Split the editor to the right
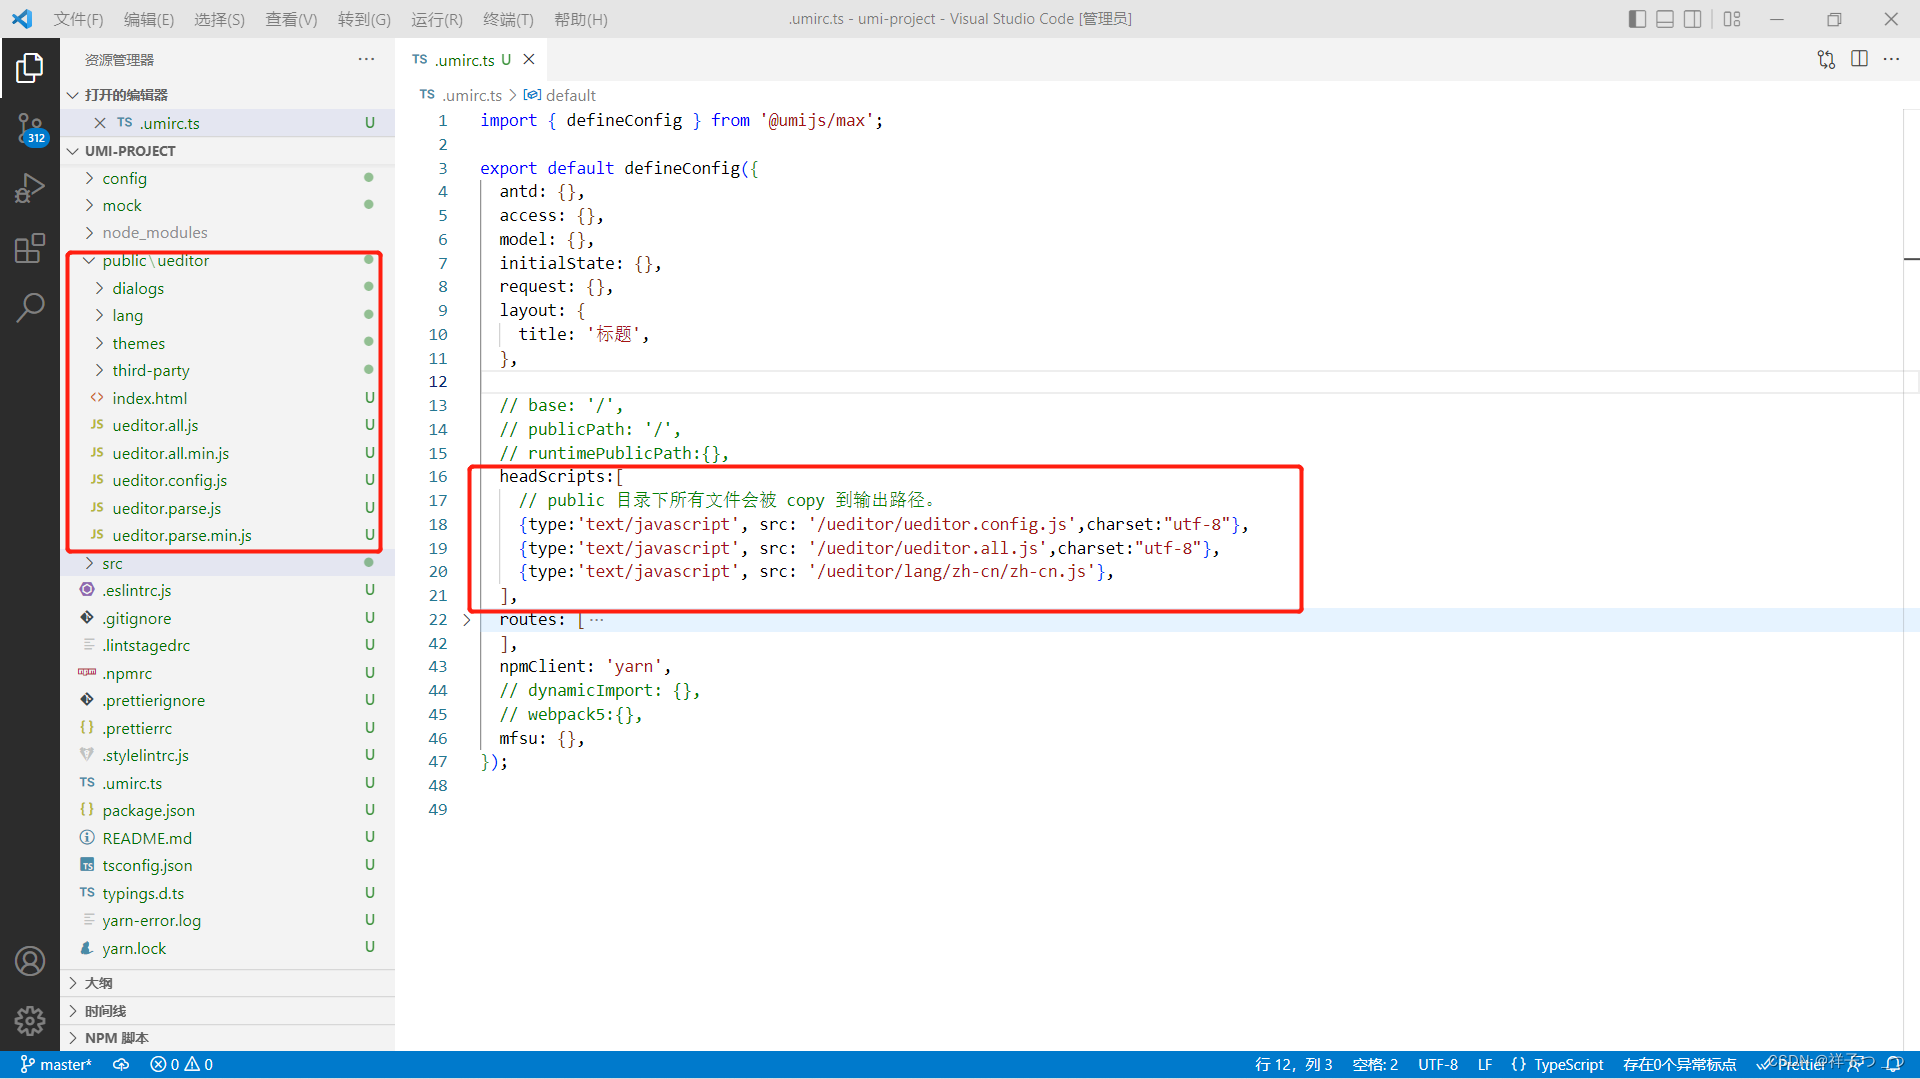The width and height of the screenshot is (1920, 1079). pos(1859,60)
